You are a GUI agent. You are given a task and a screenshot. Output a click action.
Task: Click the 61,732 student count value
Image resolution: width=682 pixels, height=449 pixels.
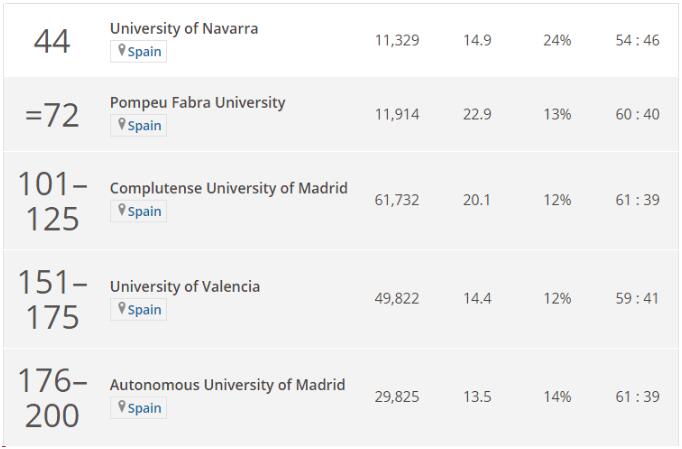pyautogui.click(x=397, y=200)
